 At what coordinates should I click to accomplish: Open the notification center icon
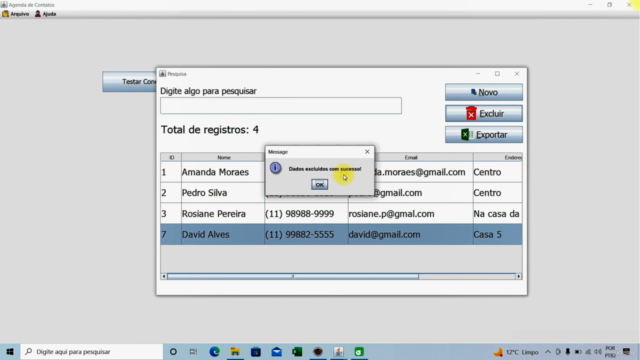(627, 352)
